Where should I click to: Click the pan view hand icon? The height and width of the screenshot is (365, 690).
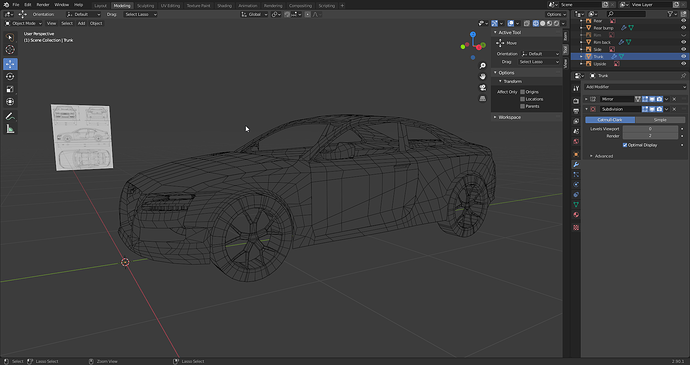tap(483, 77)
